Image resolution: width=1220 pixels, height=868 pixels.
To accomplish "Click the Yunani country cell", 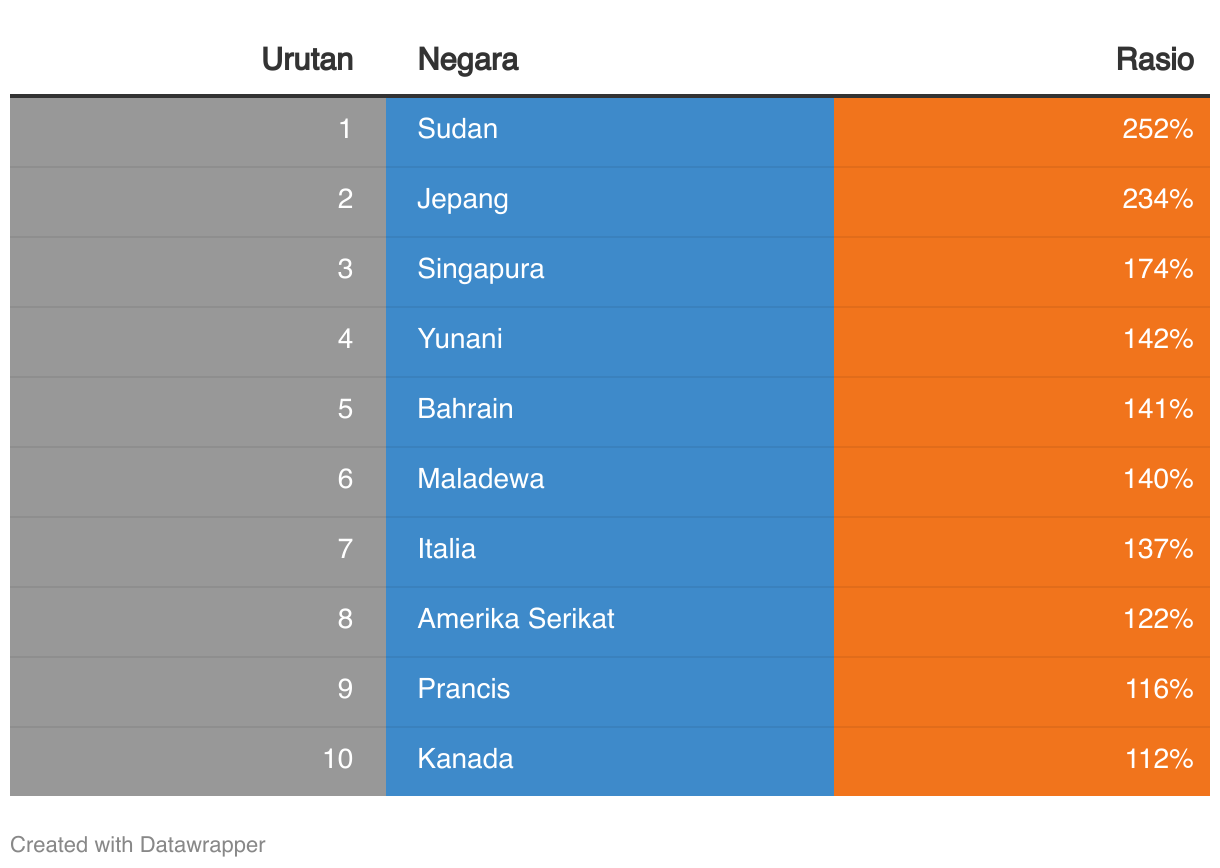I will click(609, 341).
